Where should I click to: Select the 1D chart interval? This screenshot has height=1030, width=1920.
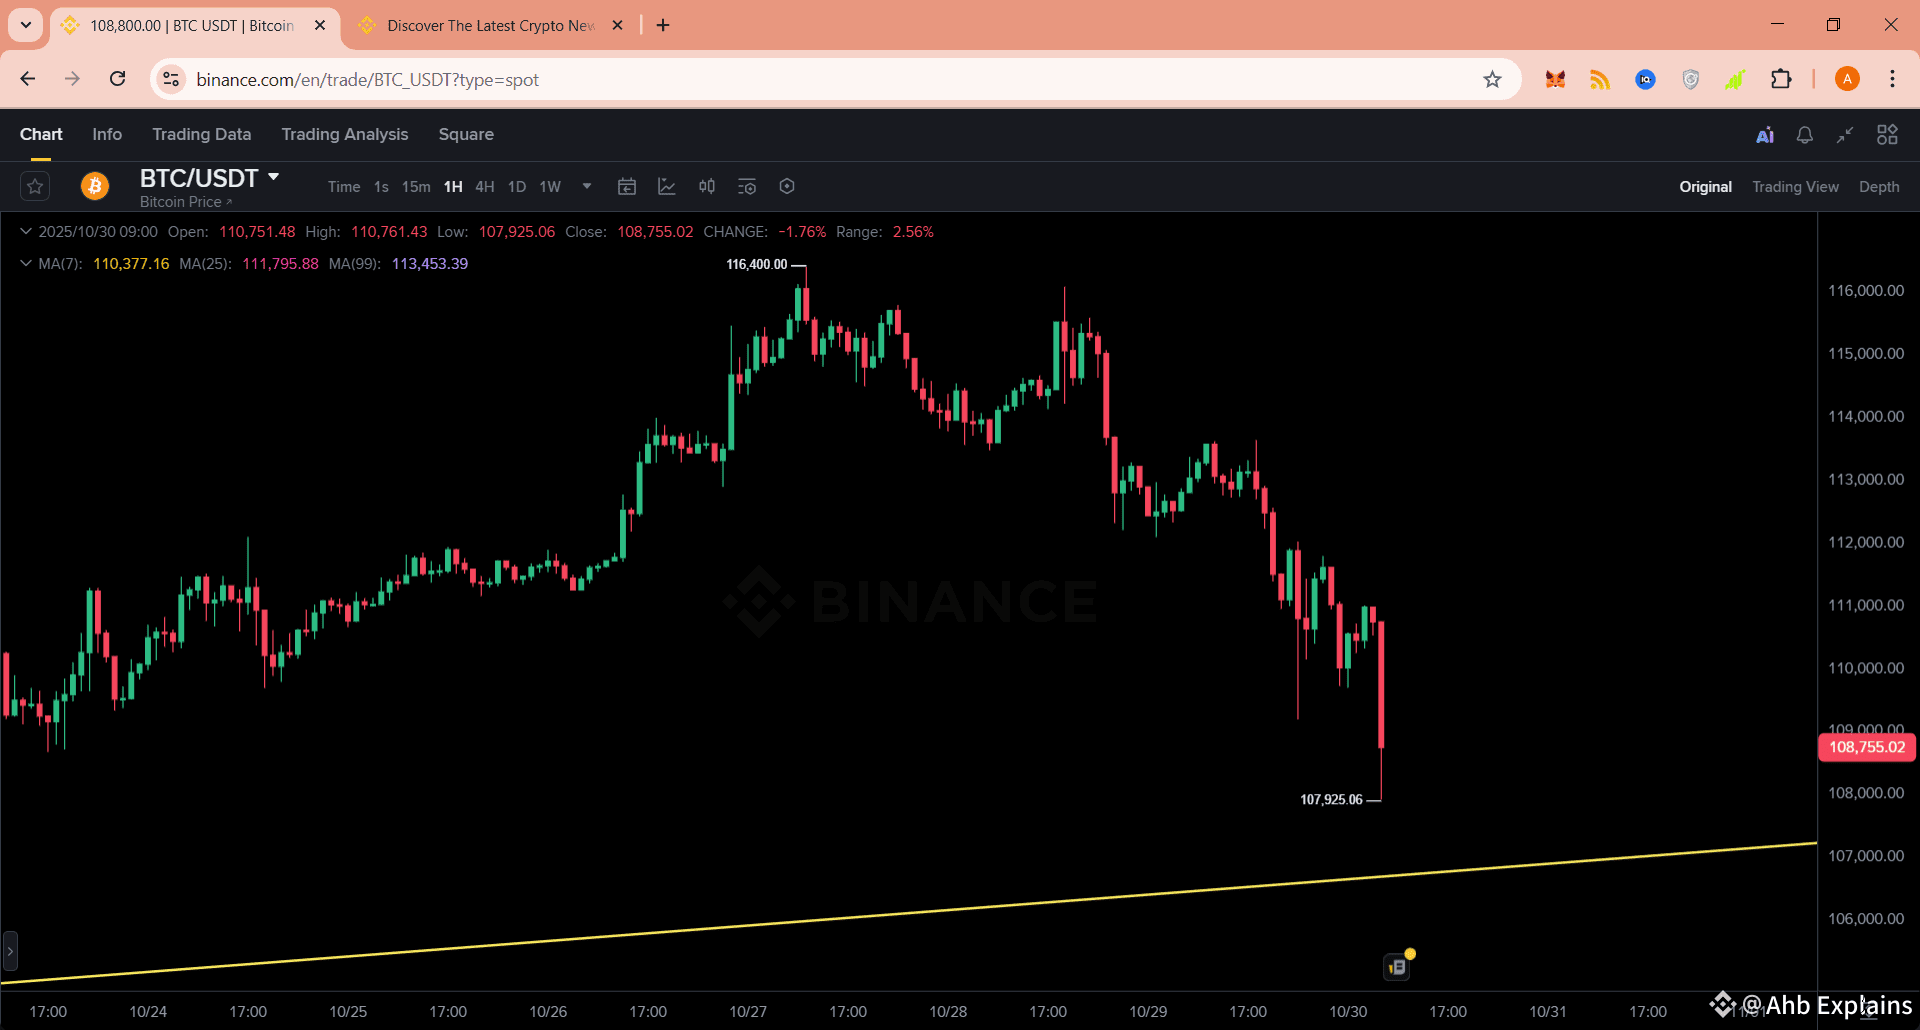(517, 187)
